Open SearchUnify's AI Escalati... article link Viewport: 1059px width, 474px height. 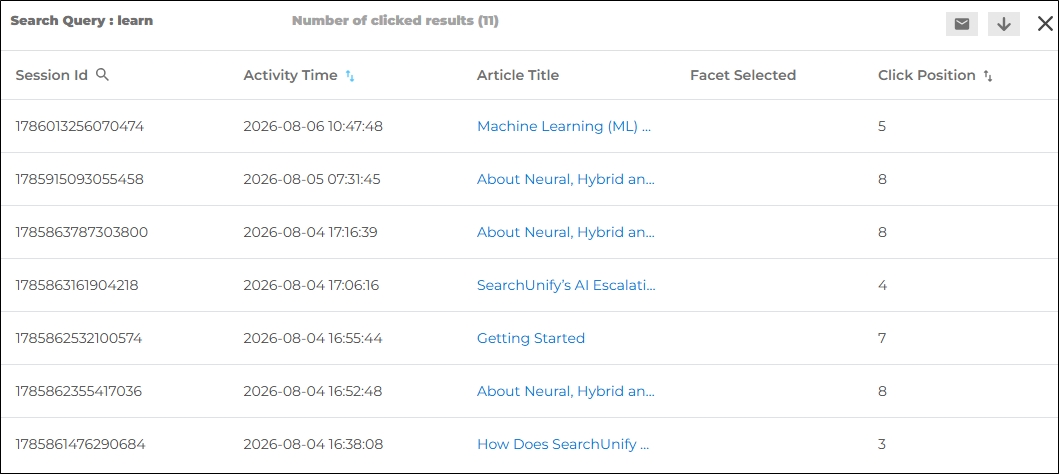coord(566,286)
